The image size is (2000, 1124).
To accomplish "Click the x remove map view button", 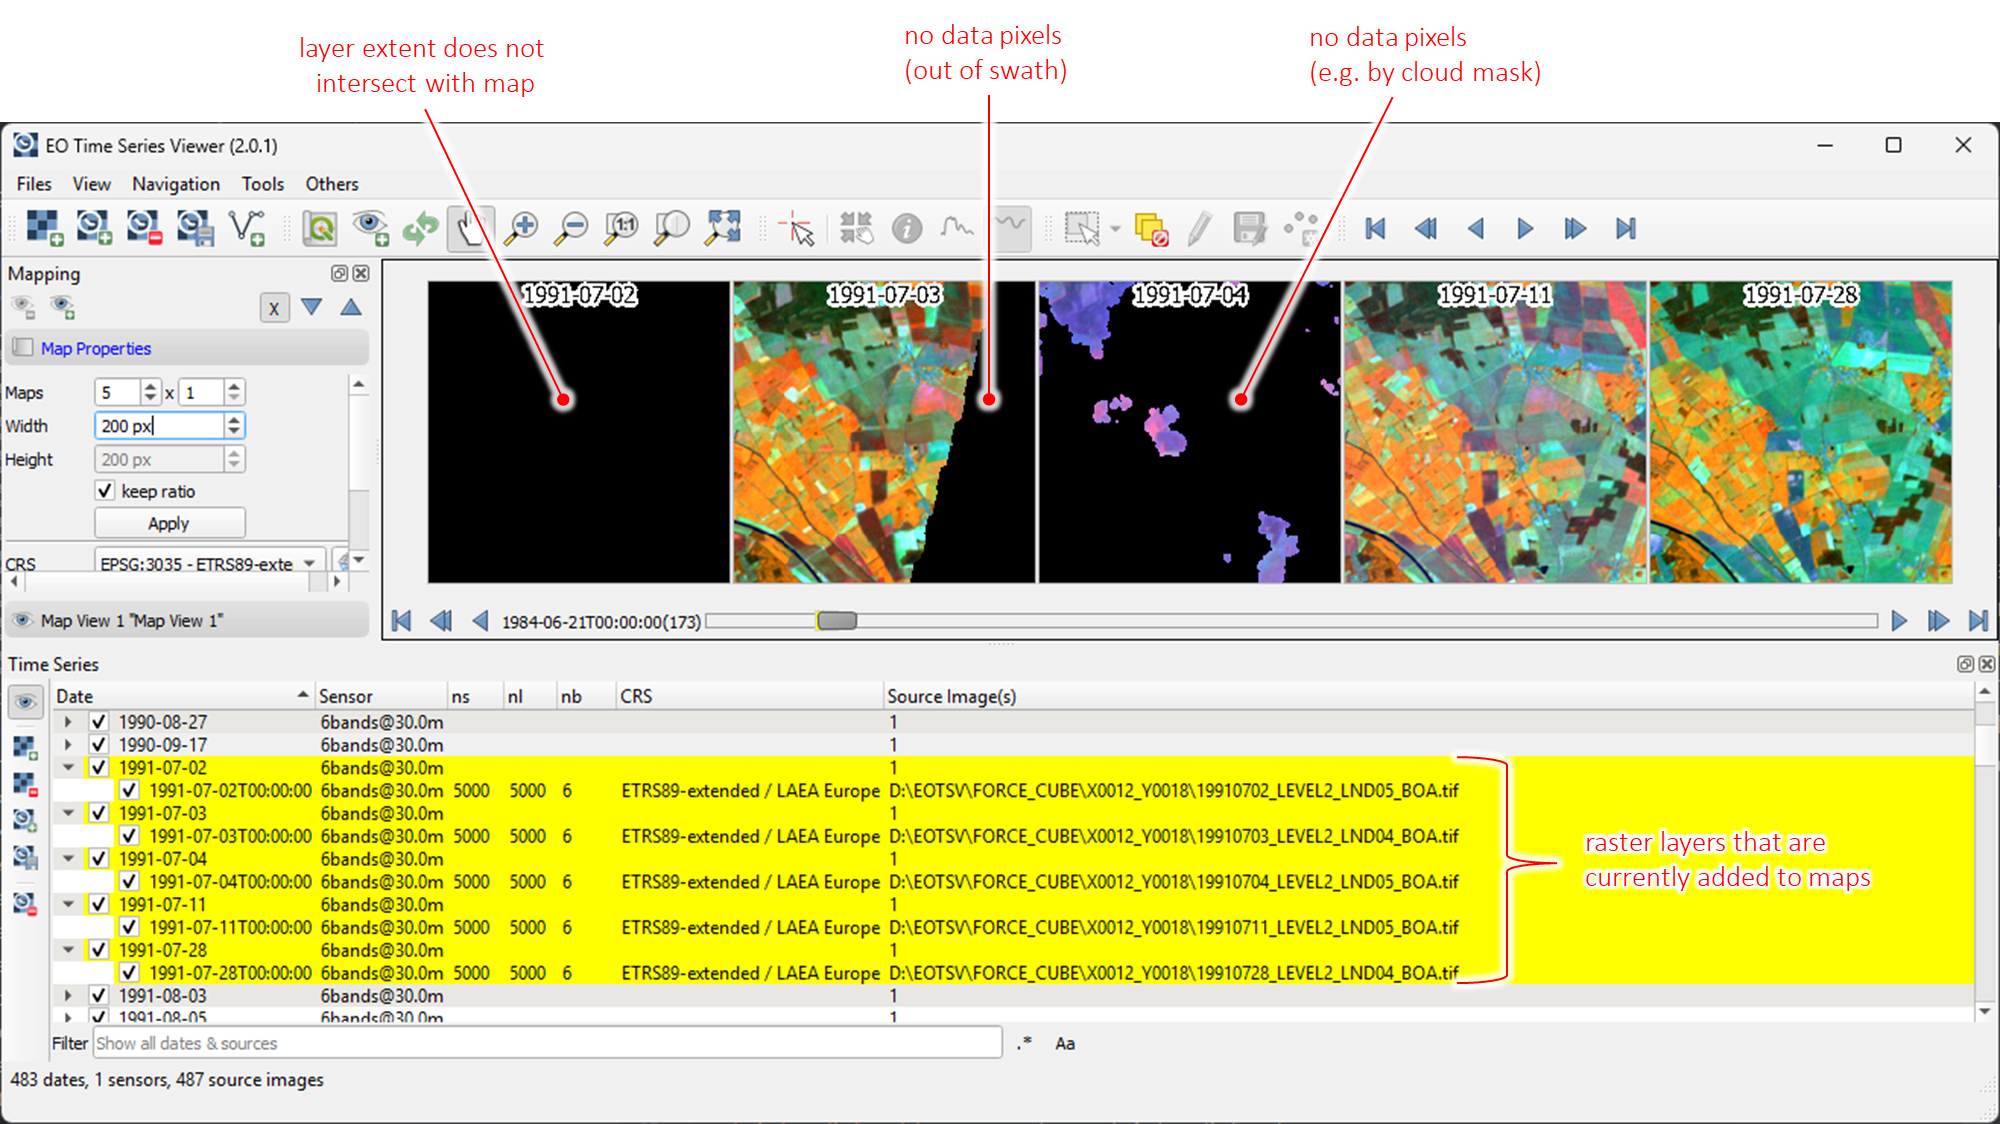I will pos(274,308).
